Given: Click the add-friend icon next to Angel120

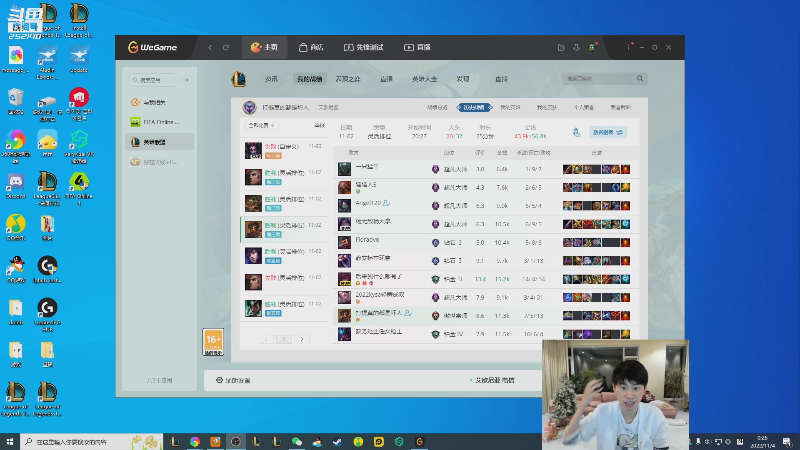Looking at the screenshot, I should coord(386,203).
